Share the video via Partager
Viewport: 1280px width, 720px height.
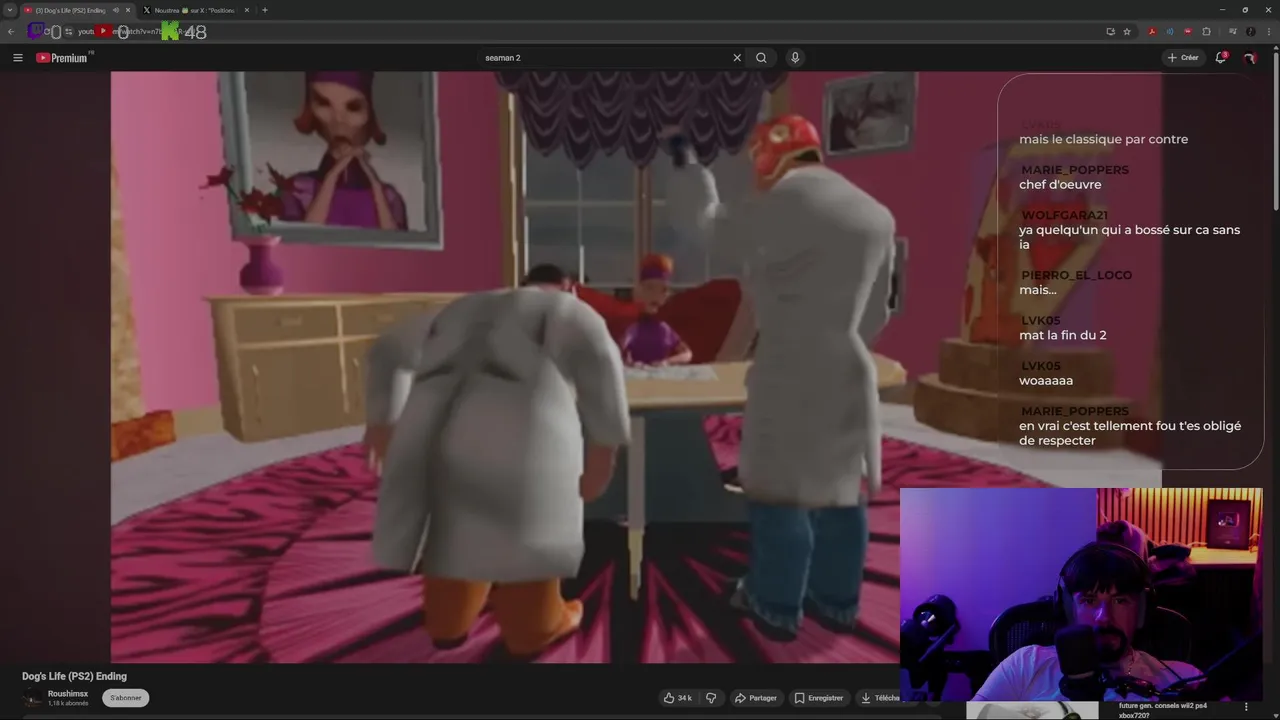[x=755, y=698]
